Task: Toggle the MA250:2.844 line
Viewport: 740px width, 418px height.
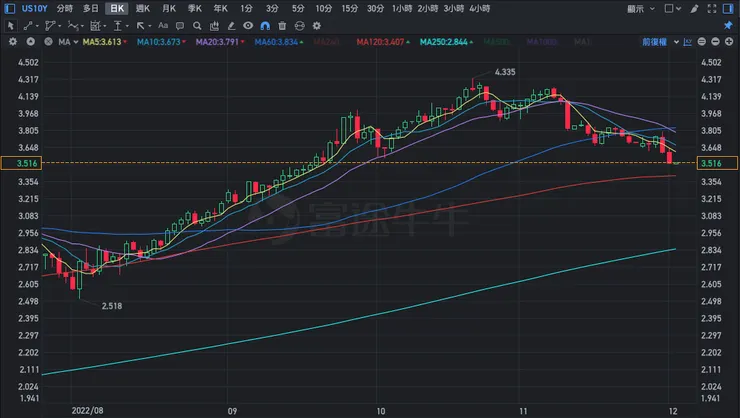Action: pos(446,42)
